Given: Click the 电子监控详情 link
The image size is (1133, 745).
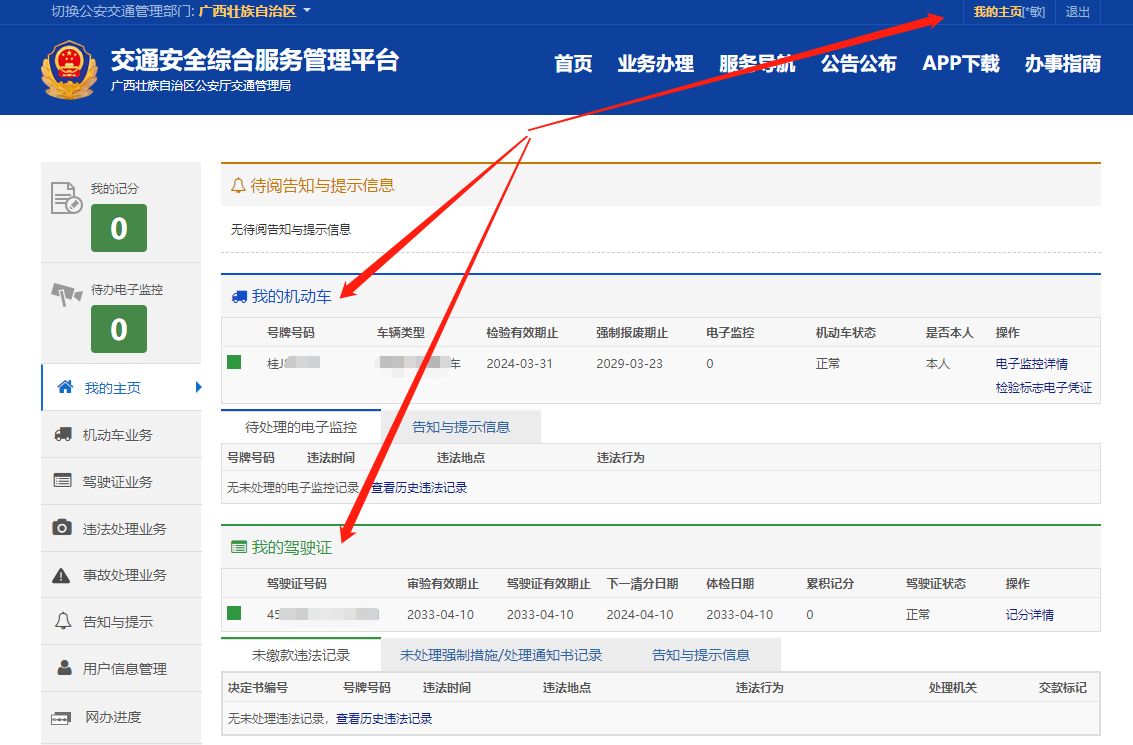Looking at the screenshot, I should pyautogui.click(x=1031, y=364).
